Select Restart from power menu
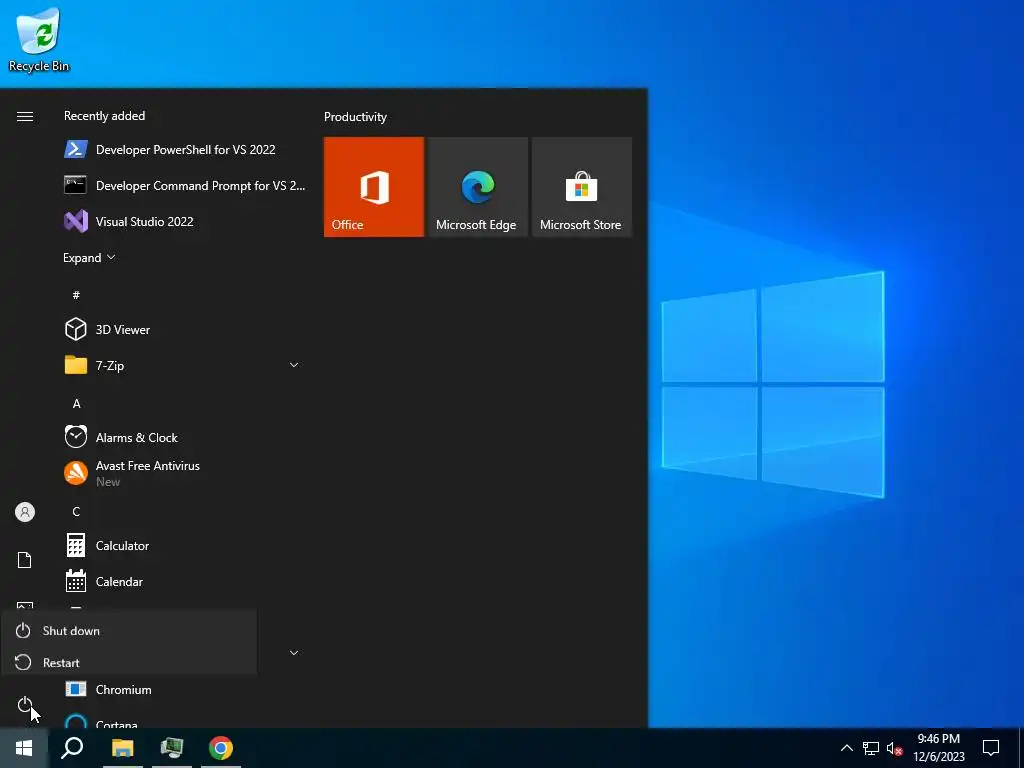The width and height of the screenshot is (1024, 768). click(x=129, y=662)
